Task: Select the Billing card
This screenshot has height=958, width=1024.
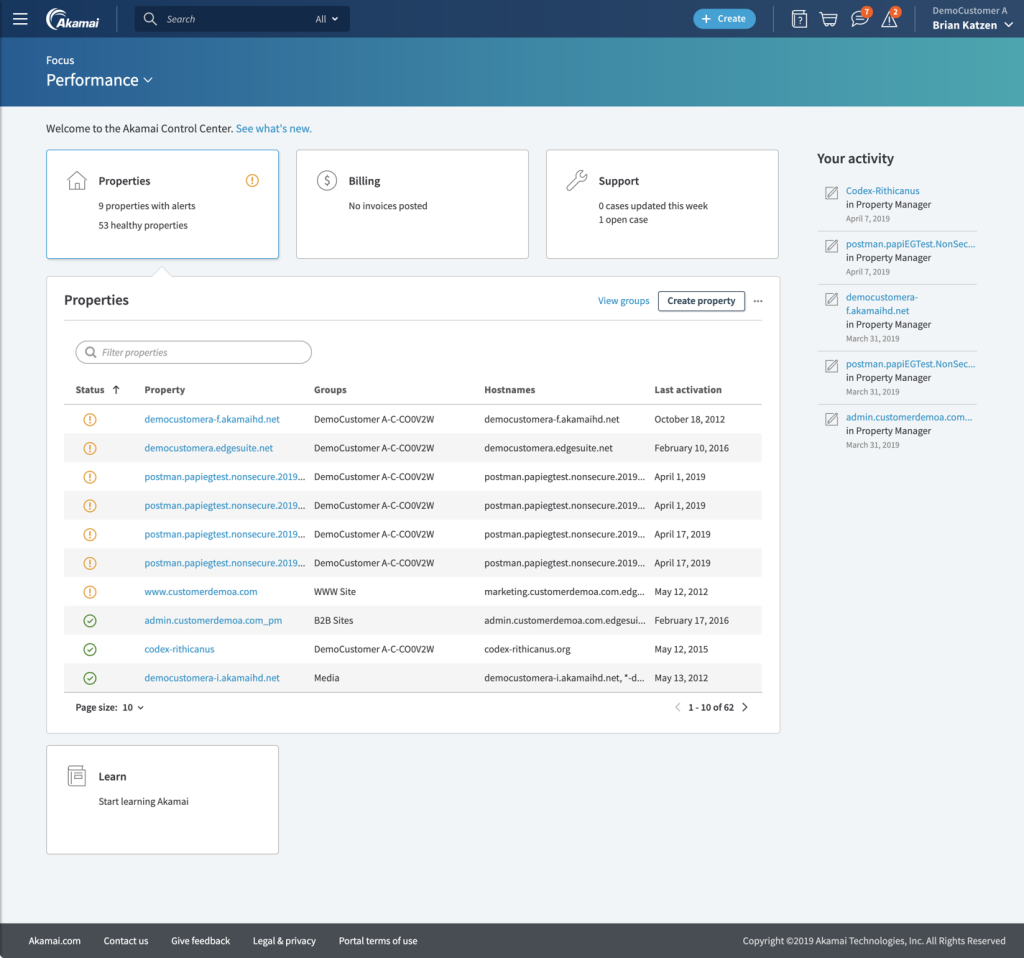Action: coord(412,204)
